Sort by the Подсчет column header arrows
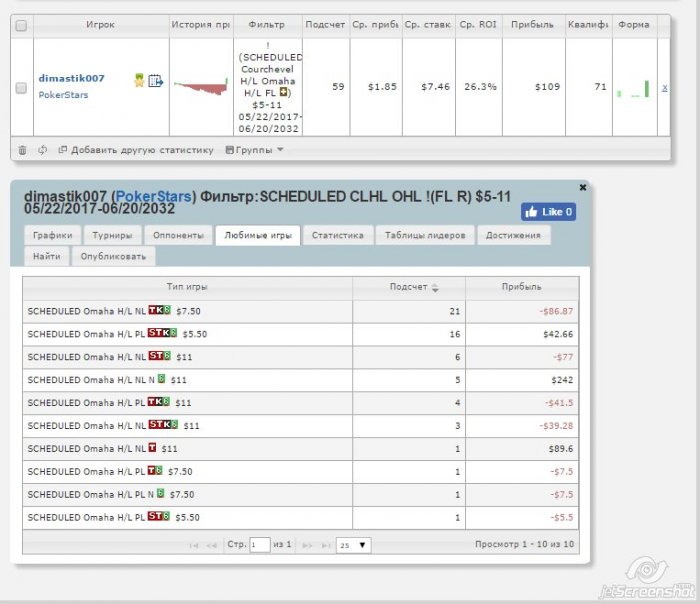 (435, 287)
